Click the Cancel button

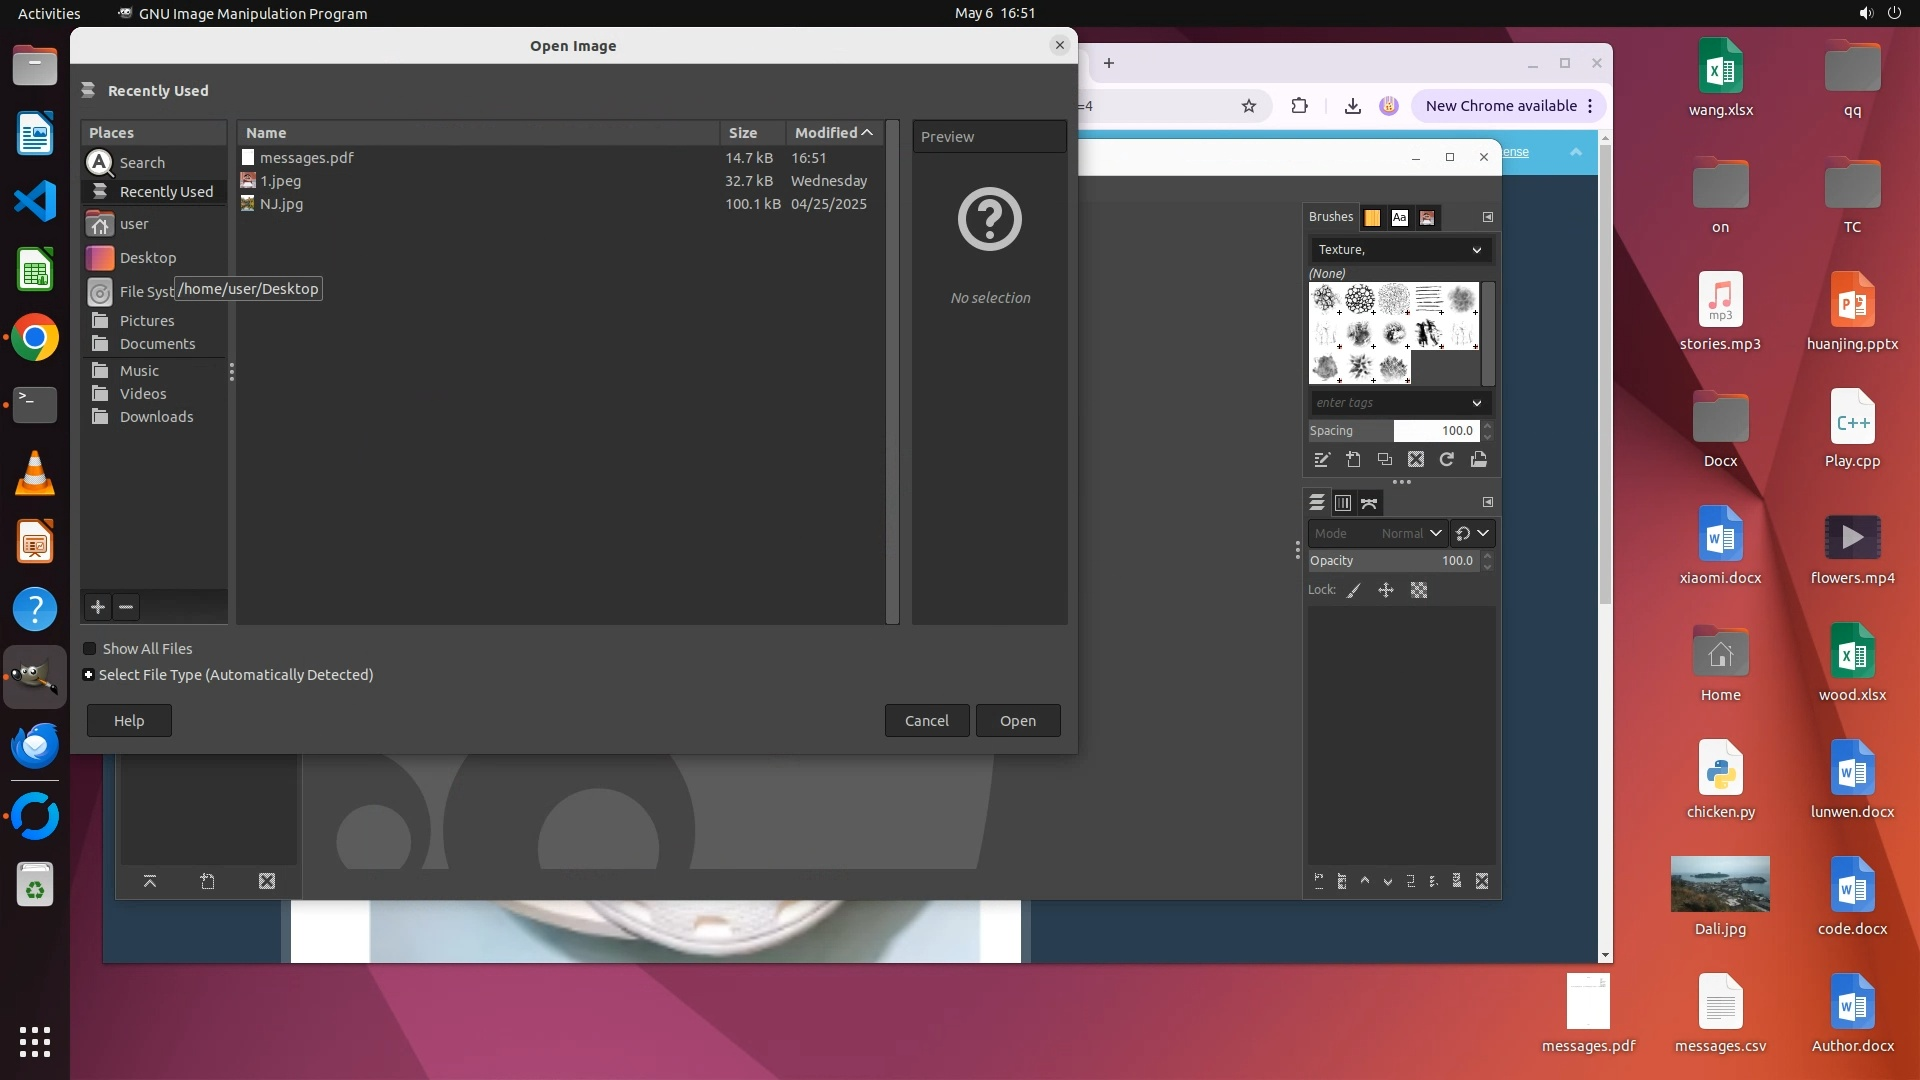(x=926, y=721)
